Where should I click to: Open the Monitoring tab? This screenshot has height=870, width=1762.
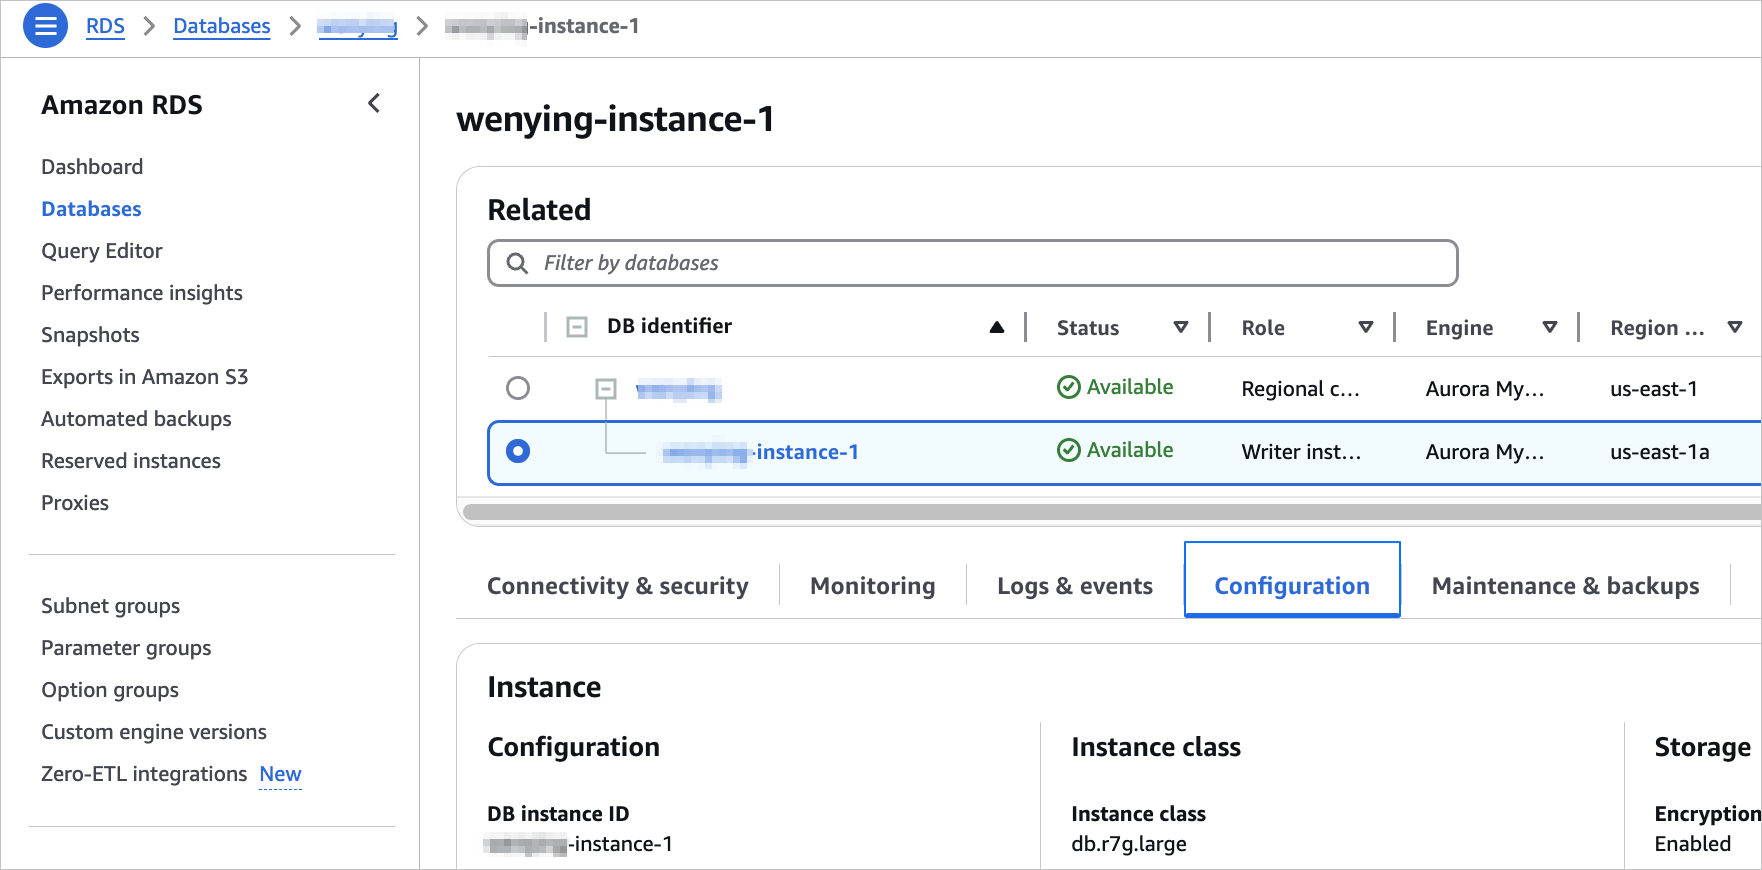click(x=872, y=586)
